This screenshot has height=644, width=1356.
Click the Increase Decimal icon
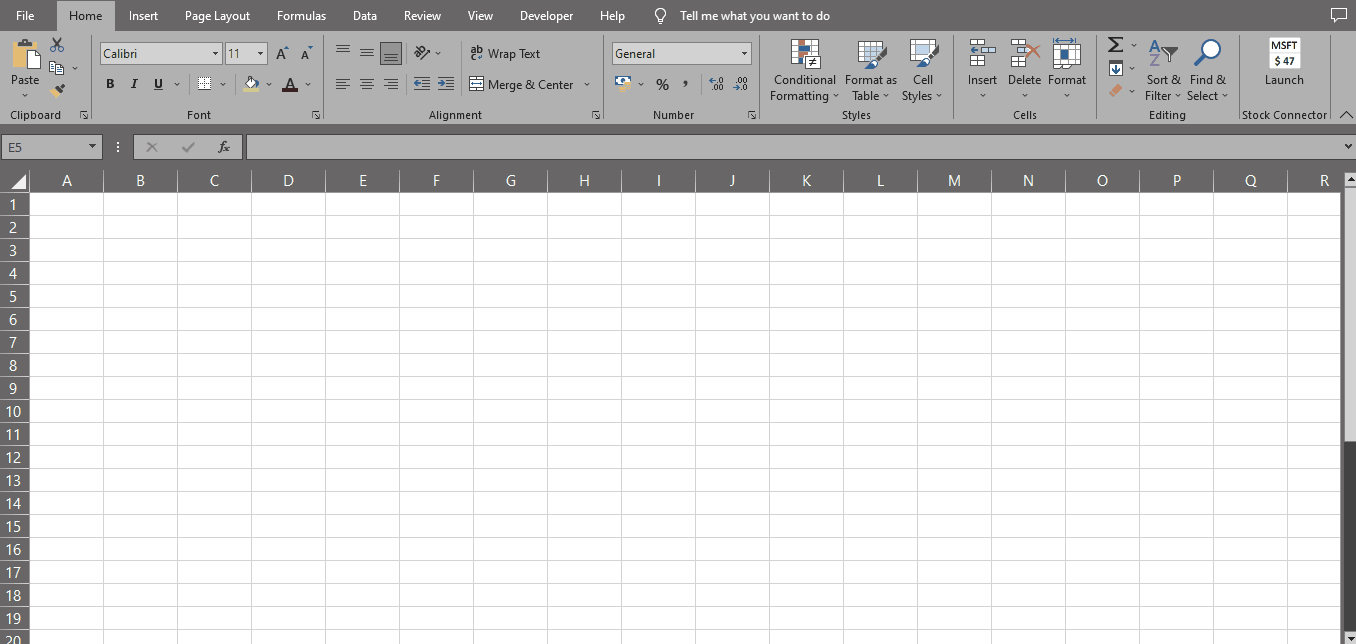point(716,84)
